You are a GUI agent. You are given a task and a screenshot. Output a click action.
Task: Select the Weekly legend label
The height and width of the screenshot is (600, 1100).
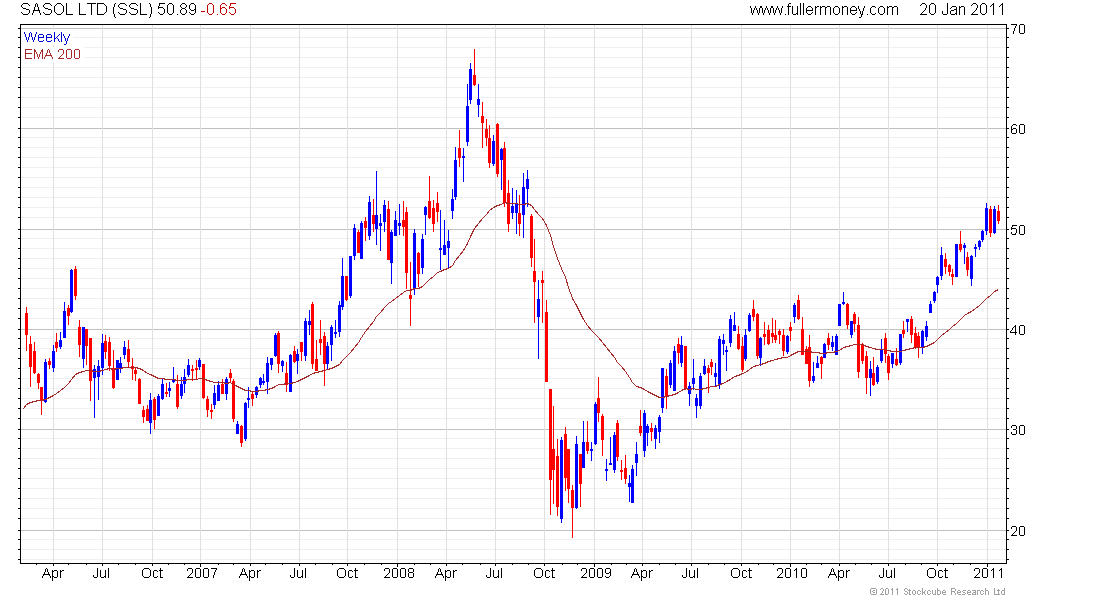tap(47, 37)
